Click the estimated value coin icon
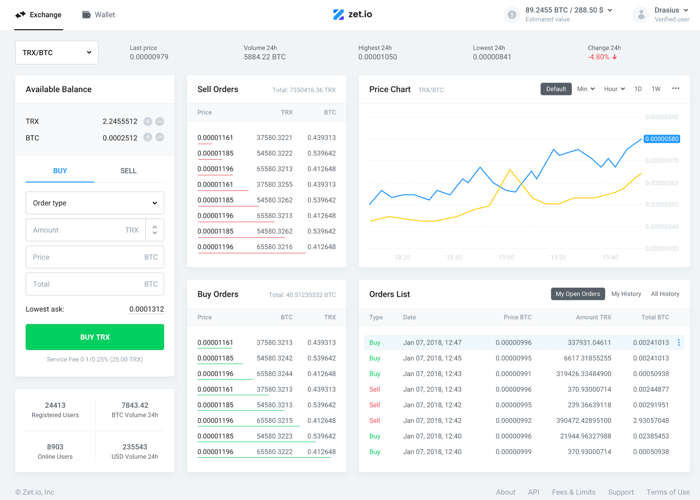Screen dimensions: 700x500 [x=512, y=14]
